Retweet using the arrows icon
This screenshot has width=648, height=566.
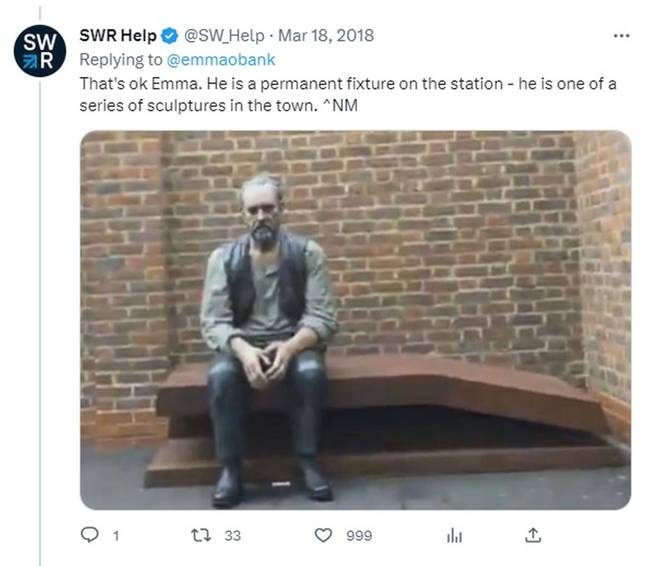[201, 535]
